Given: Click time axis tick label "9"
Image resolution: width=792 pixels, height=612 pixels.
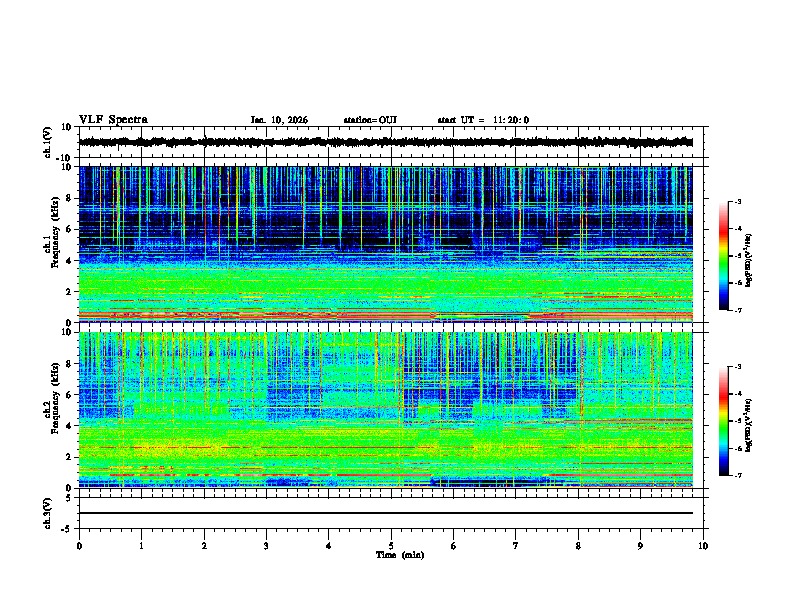Looking at the screenshot, I should [x=640, y=546].
